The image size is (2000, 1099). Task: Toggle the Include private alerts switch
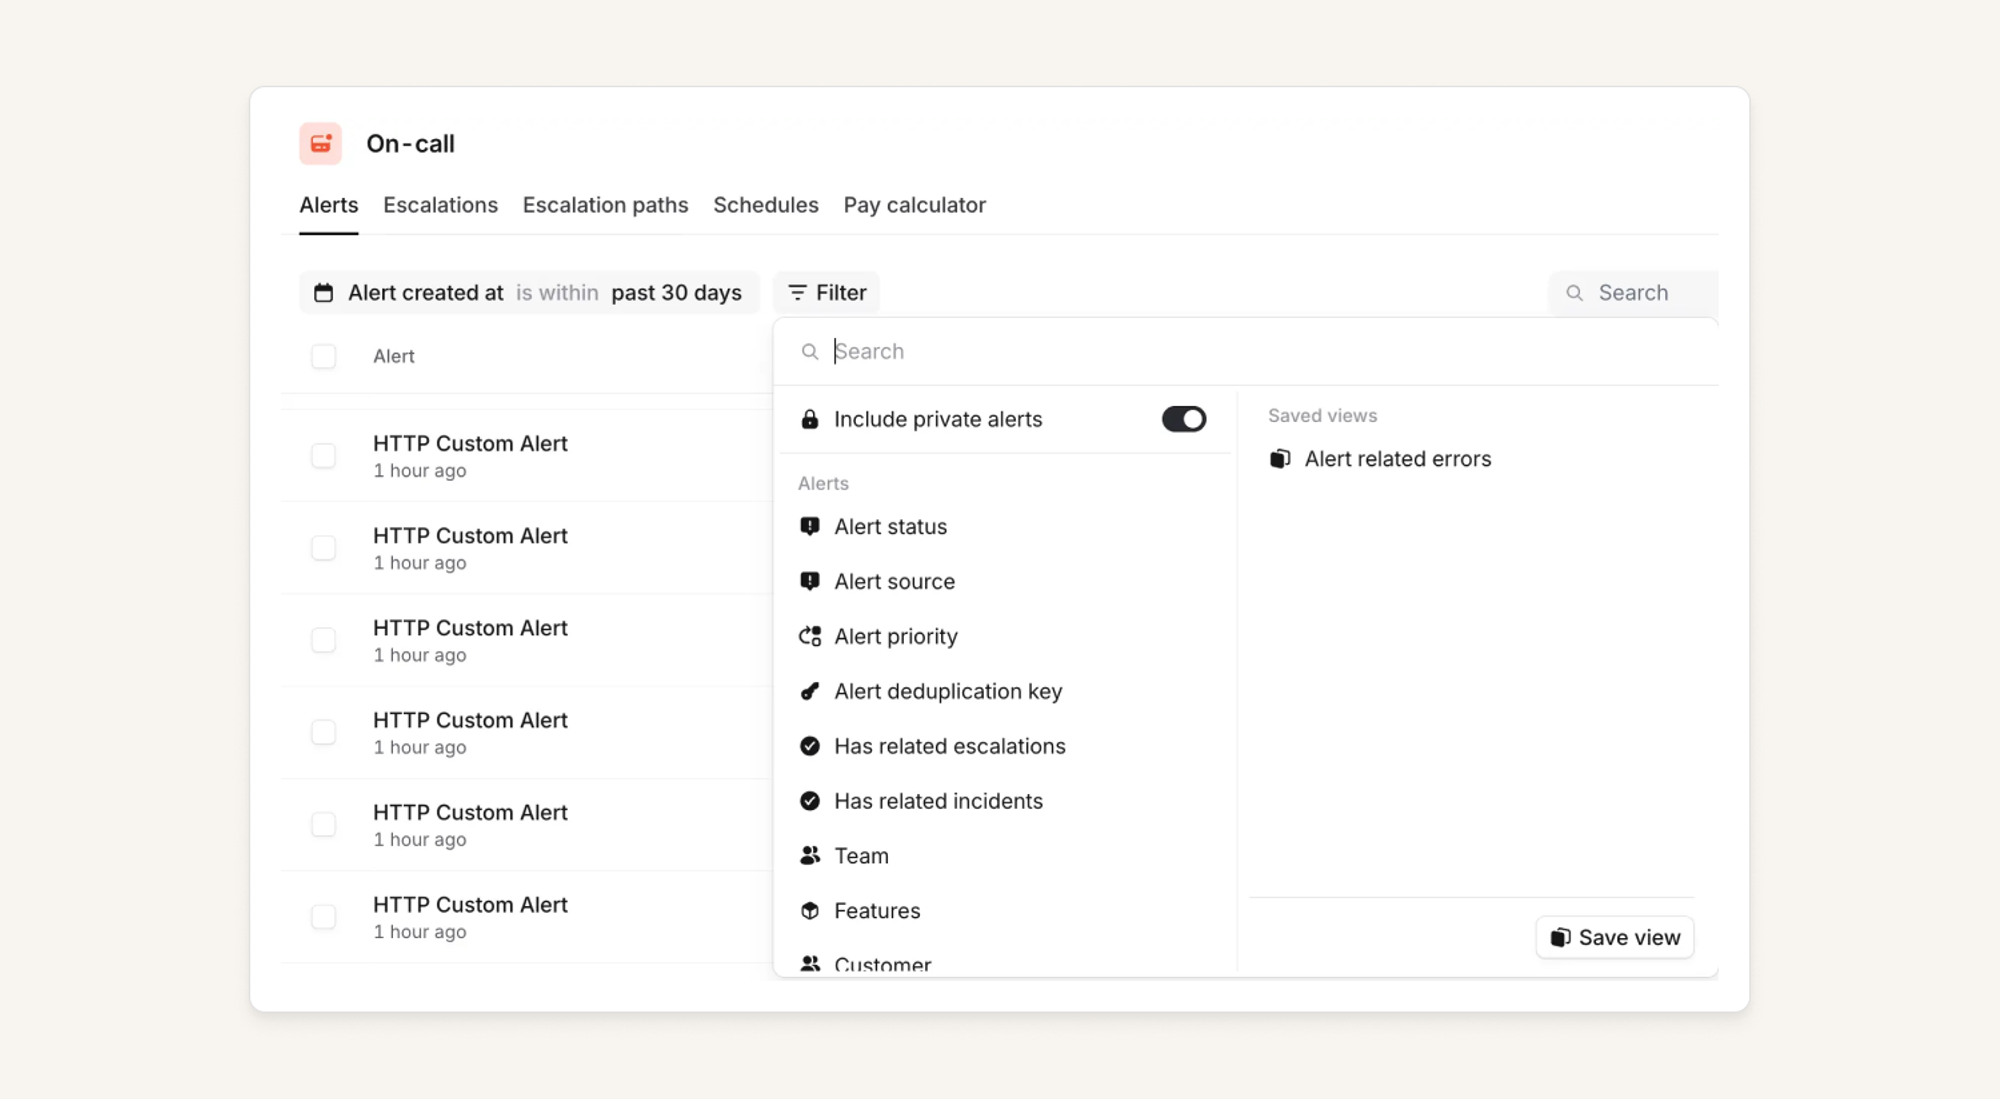click(1183, 419)
